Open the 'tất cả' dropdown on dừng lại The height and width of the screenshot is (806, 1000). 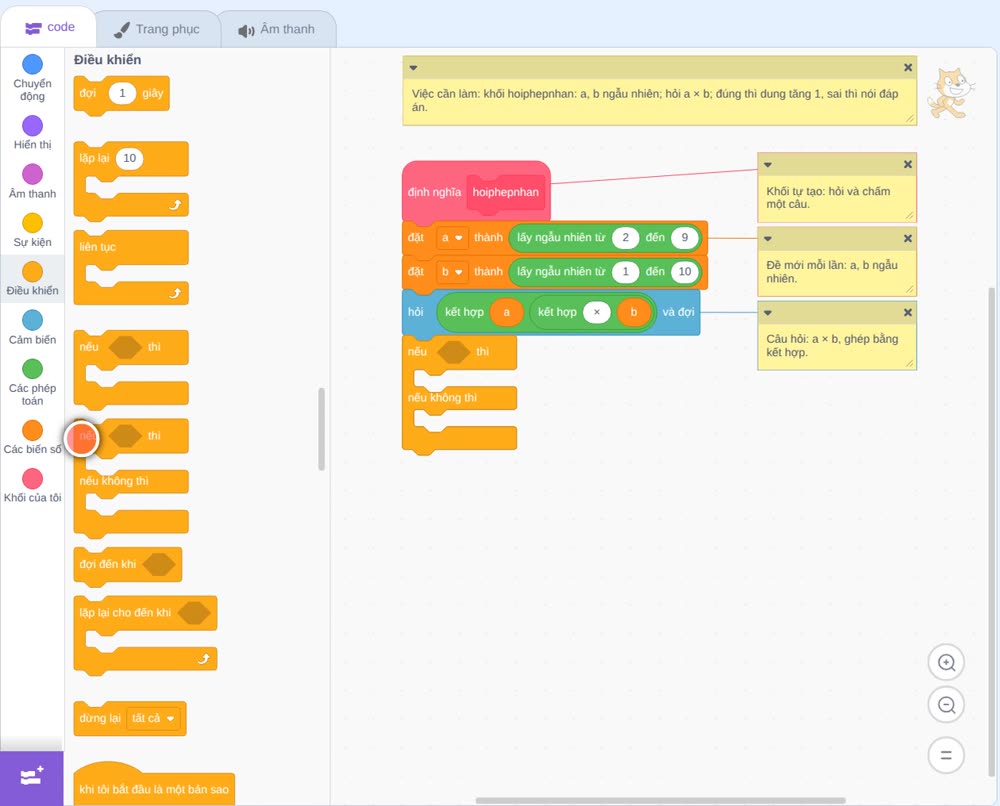153,719
